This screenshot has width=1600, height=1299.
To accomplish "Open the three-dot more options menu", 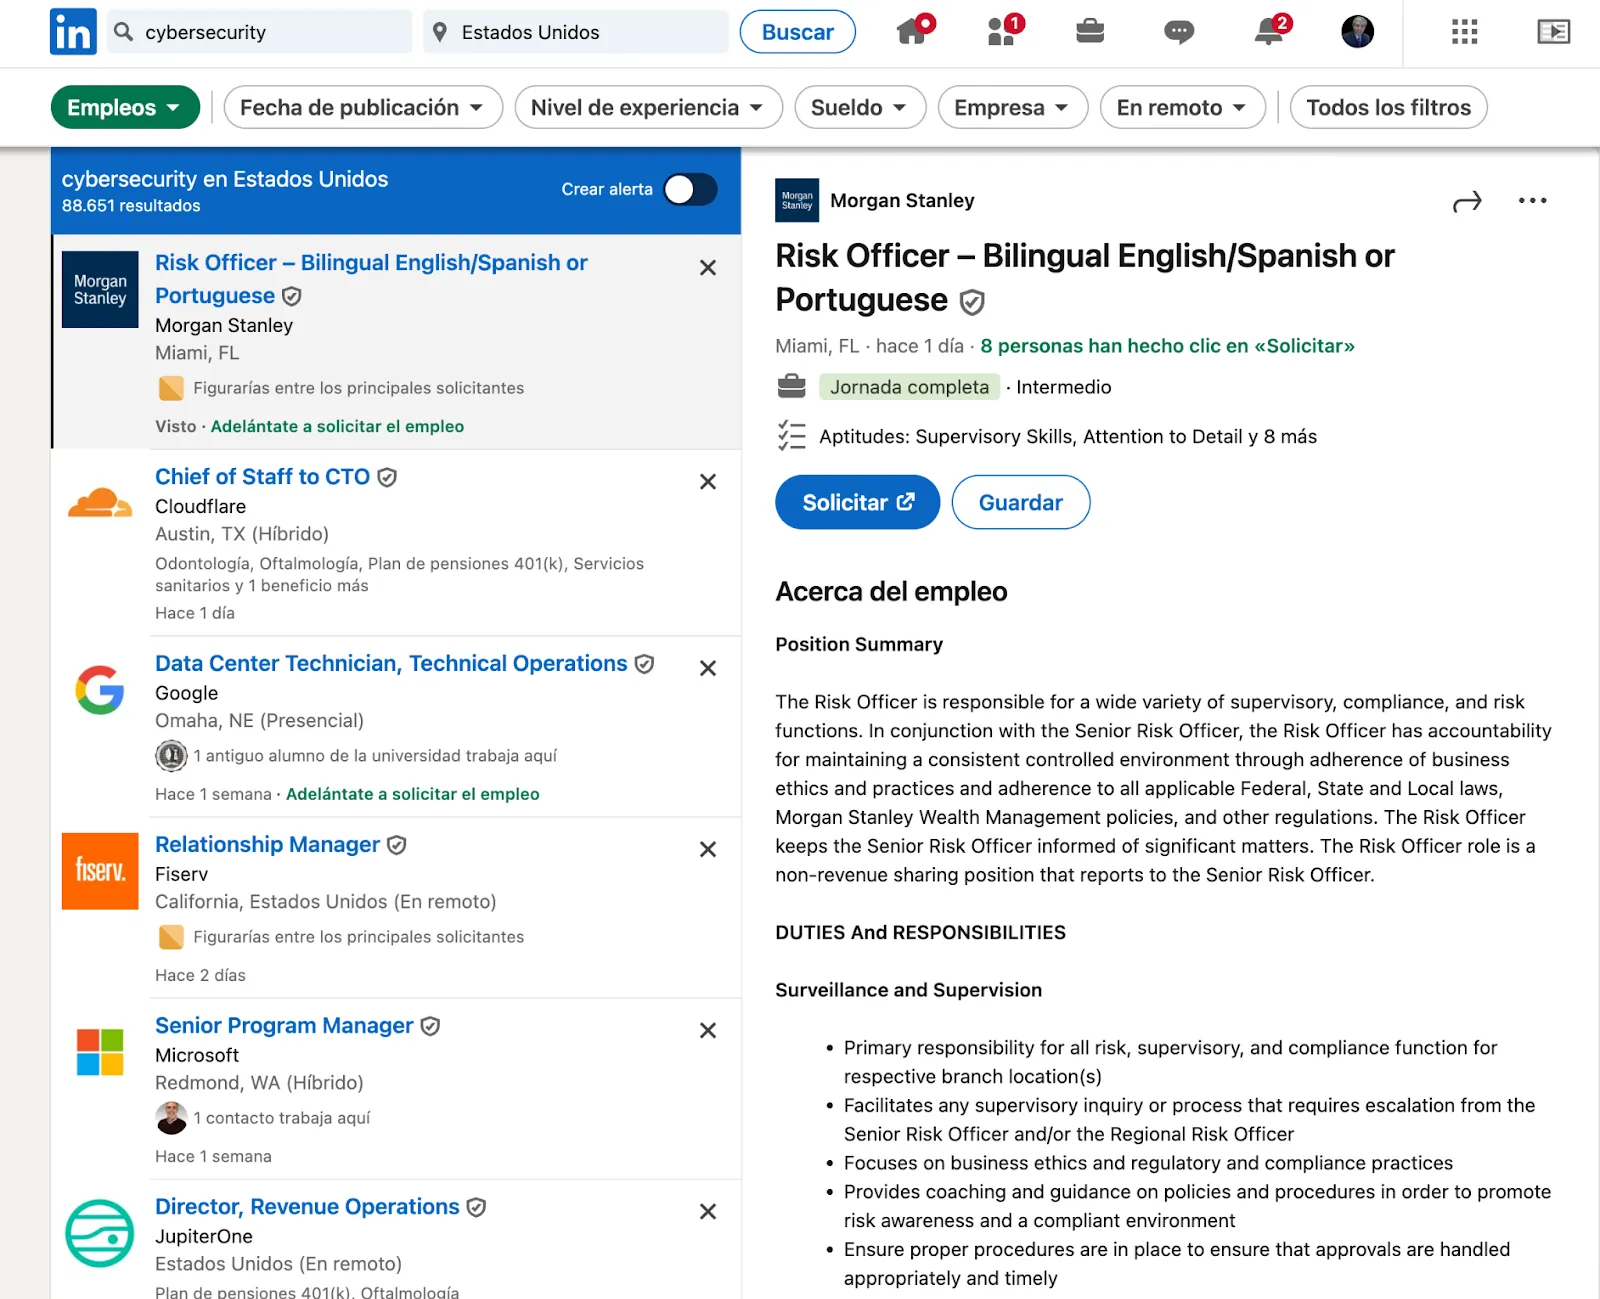I will coord(1532,201).
